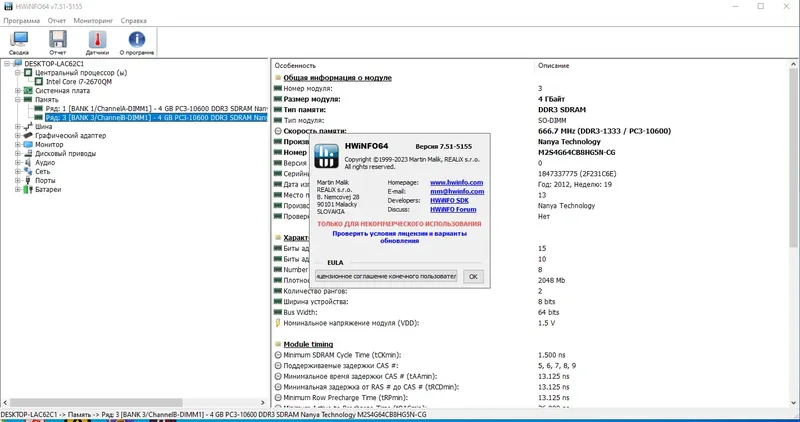Click Общая информация о модуле heading
This screenshot has height=422, width=800.
click(337, 78)
